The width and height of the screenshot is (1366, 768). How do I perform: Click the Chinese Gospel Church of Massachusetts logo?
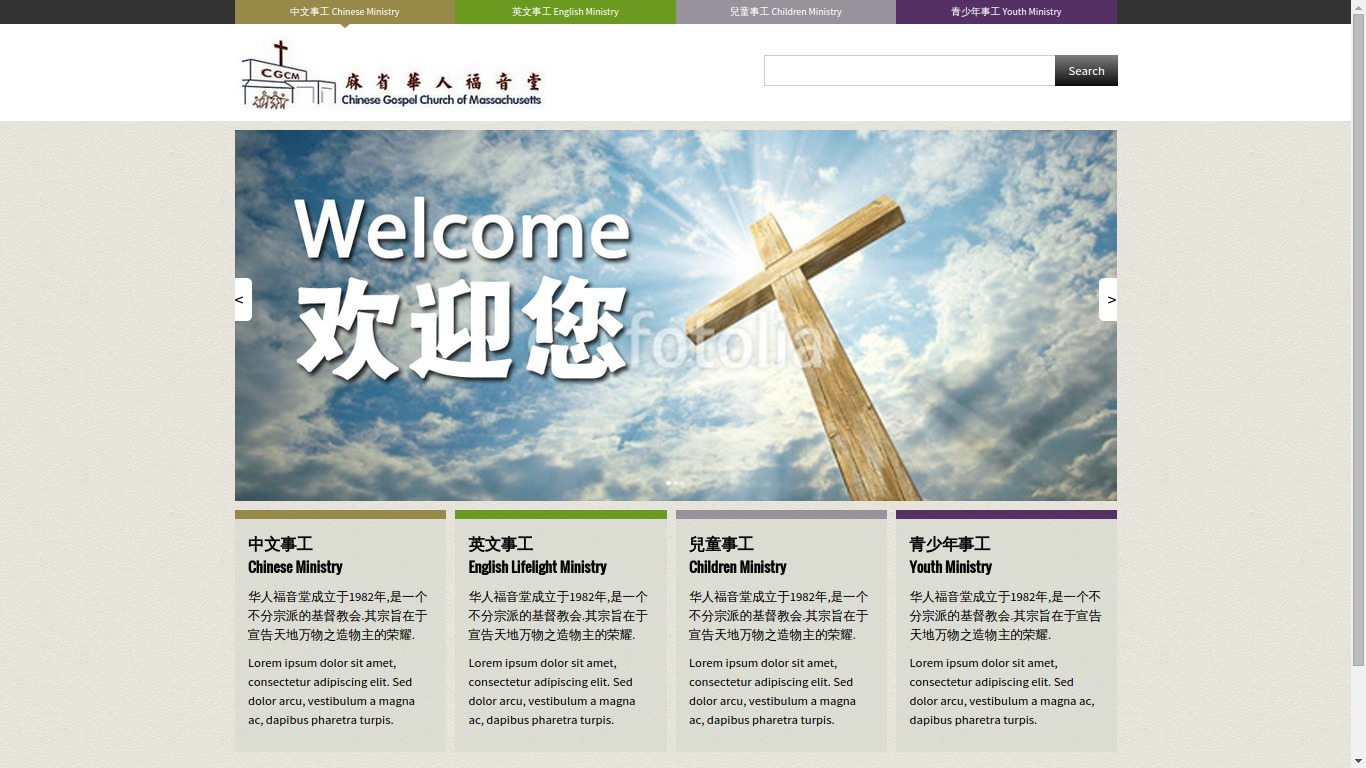[x=392, y=74]
